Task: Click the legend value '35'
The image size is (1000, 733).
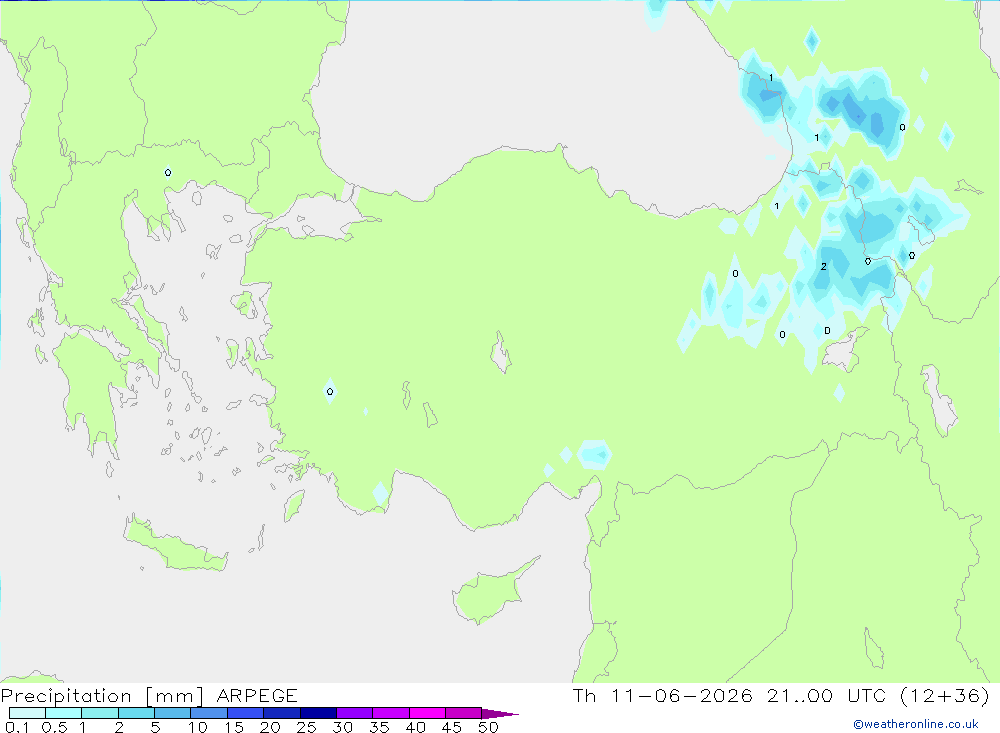Action: [379, 727]
